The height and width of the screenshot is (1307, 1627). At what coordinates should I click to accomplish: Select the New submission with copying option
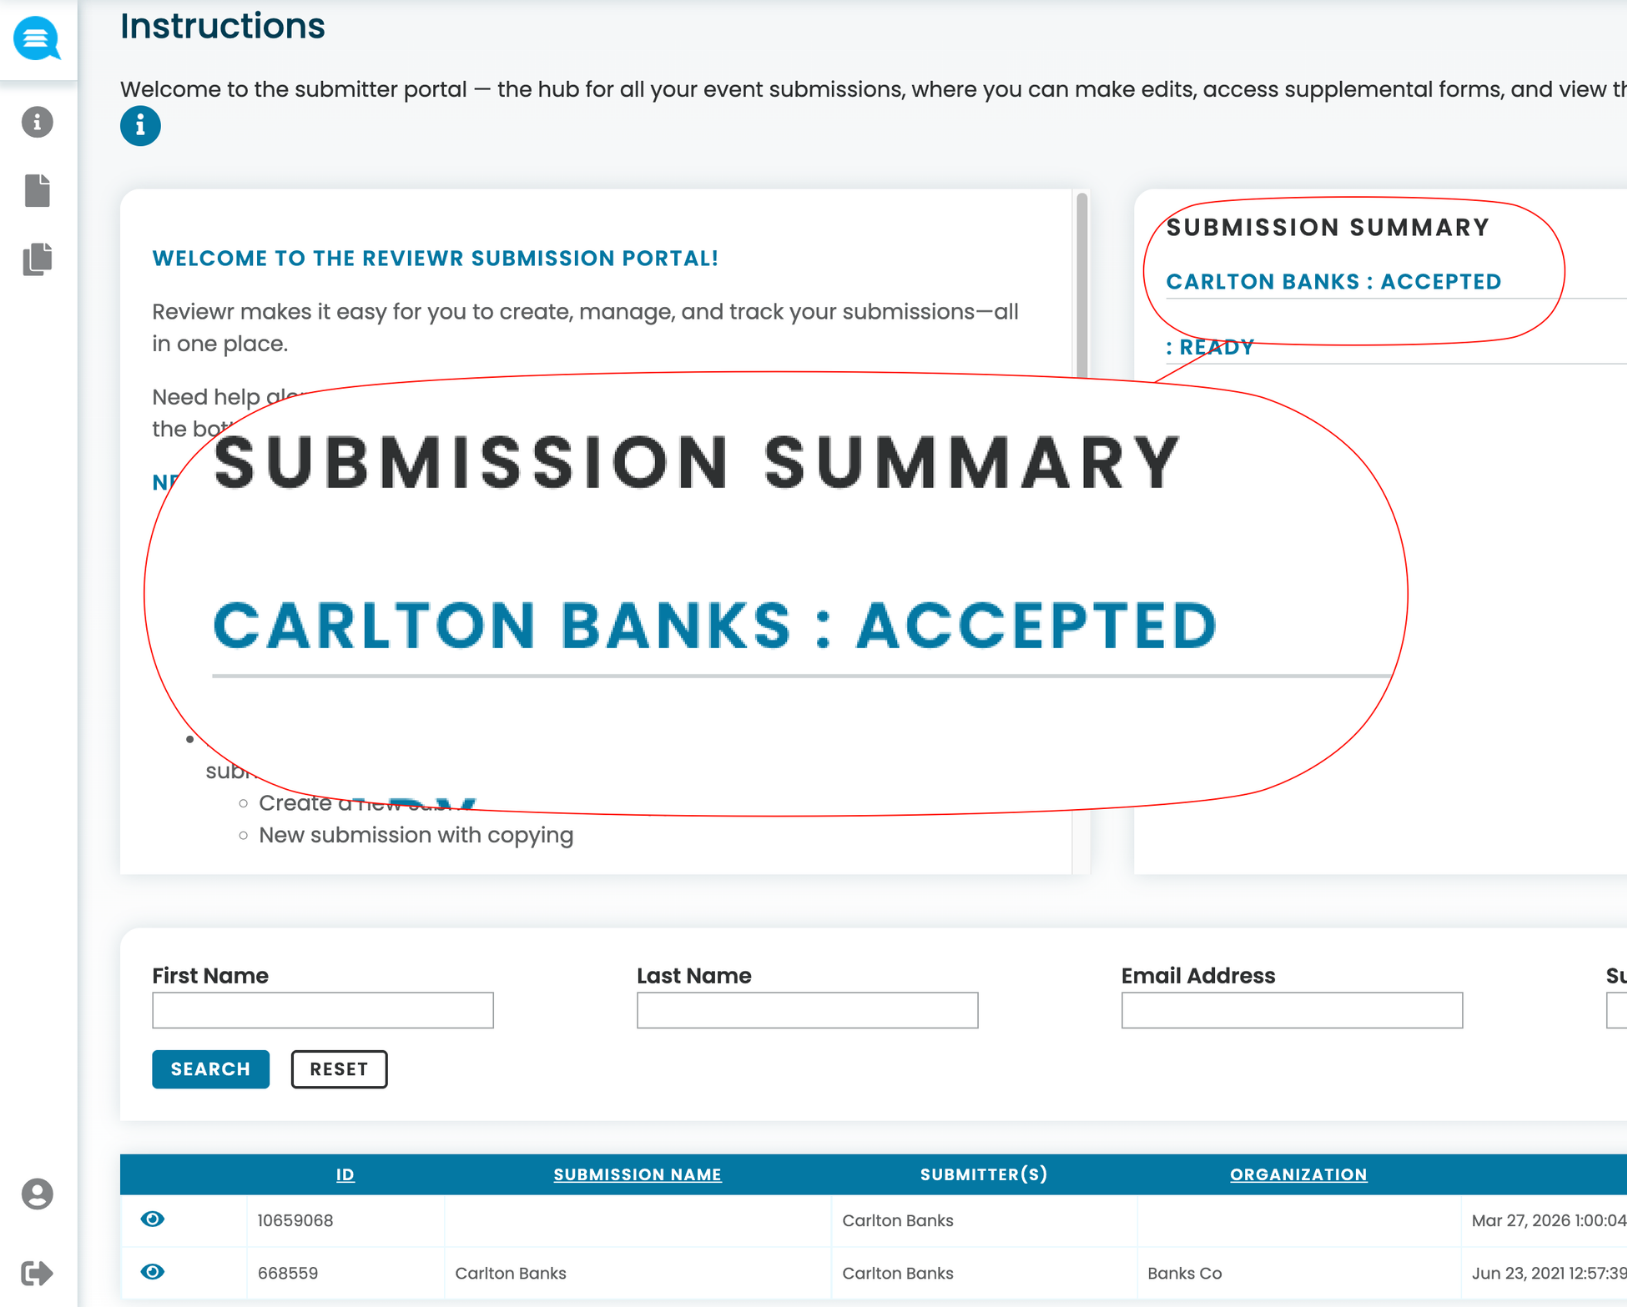(416, 834)
